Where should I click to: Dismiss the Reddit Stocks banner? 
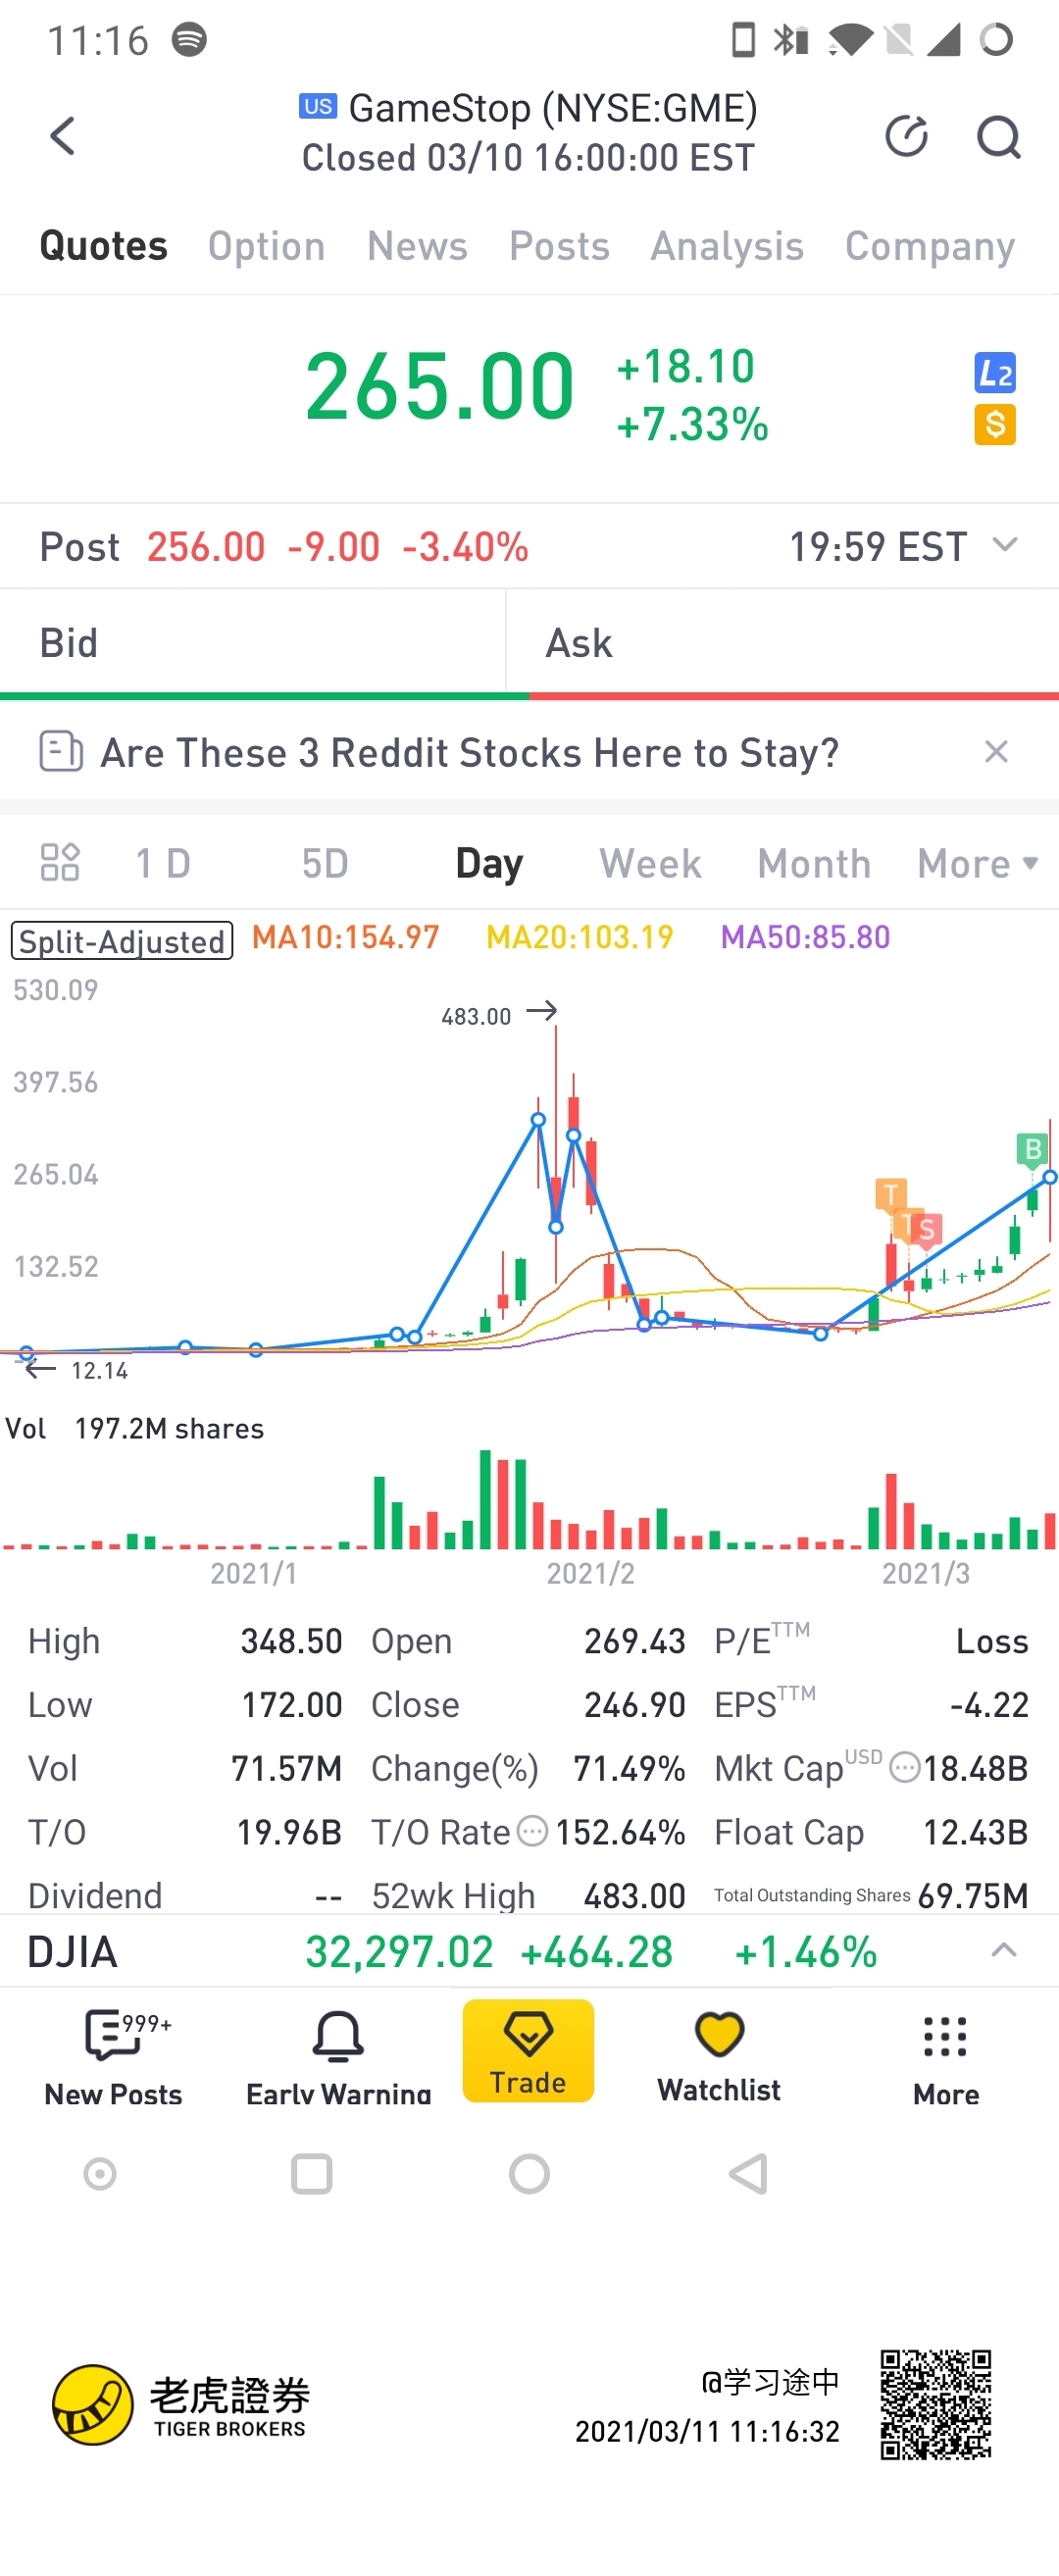point(996,751)
